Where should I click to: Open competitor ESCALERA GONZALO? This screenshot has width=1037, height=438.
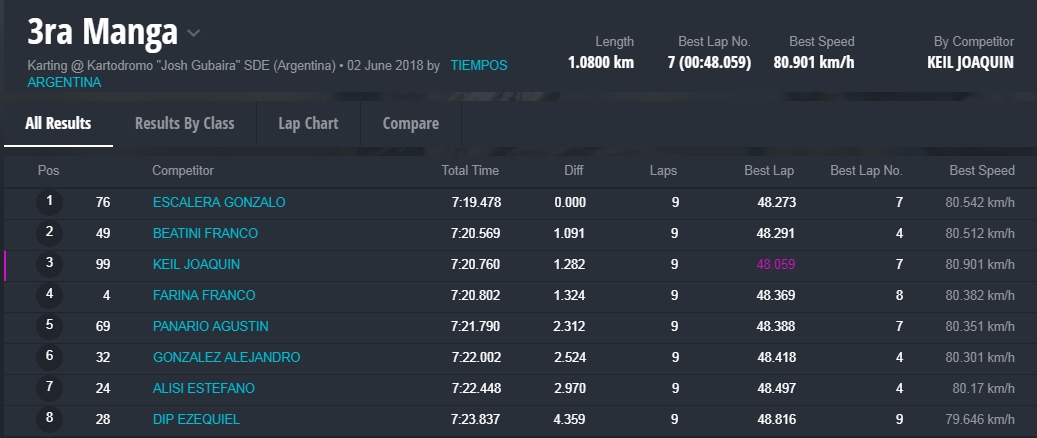[x=219, y=203]
